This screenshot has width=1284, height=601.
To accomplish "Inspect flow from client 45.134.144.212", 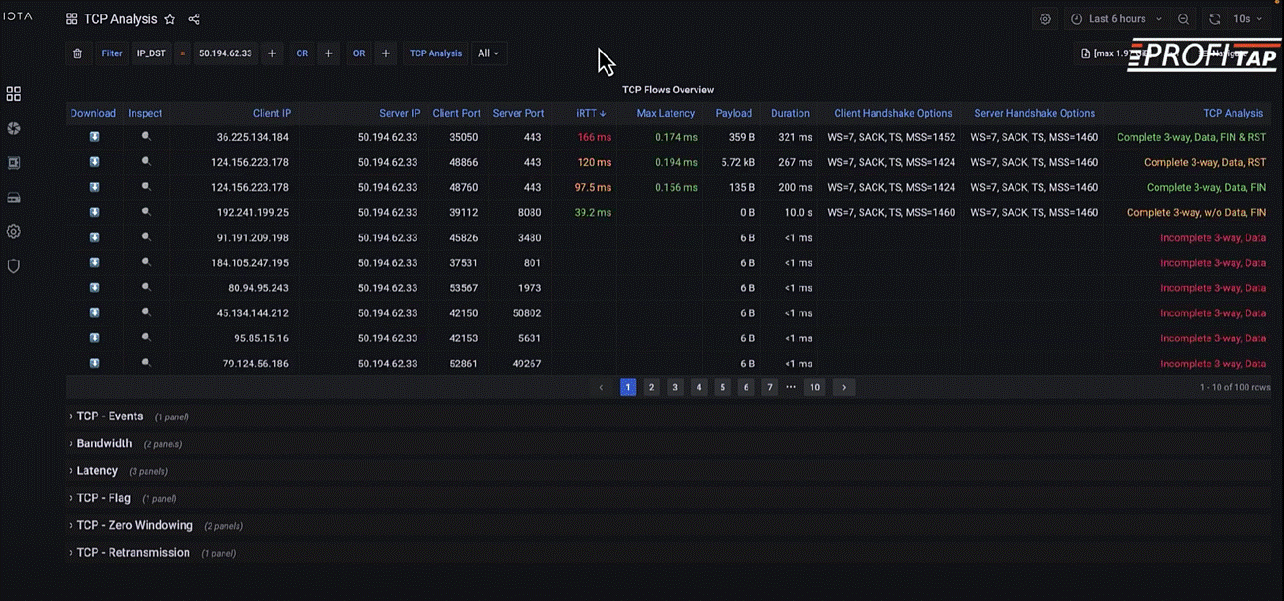I will pos(146,313).
